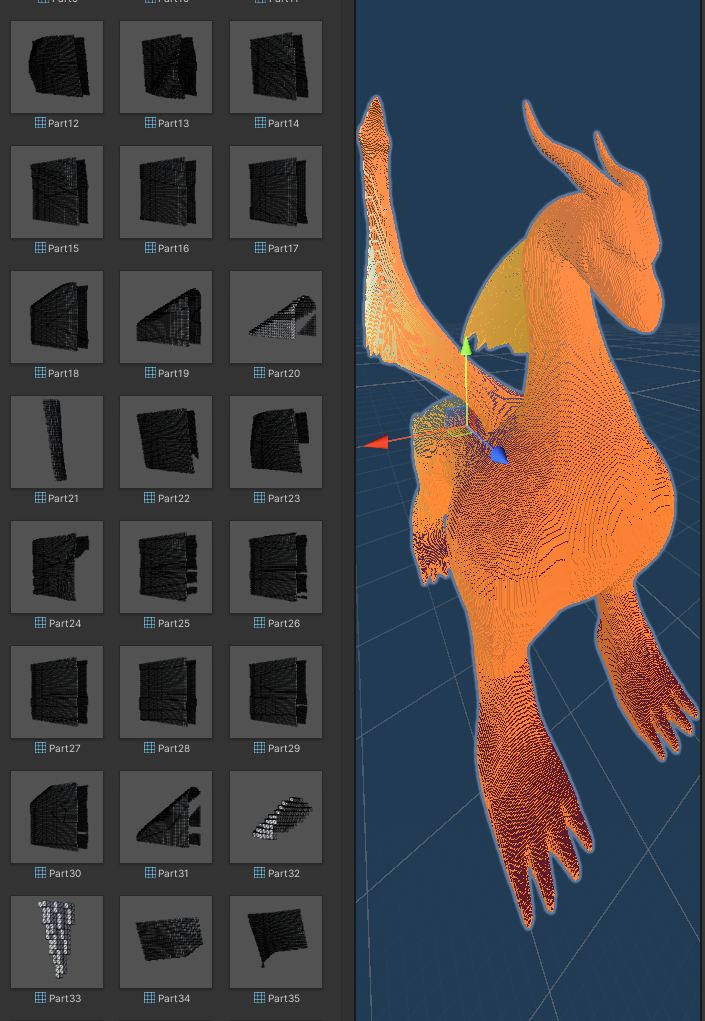Select the Part14 mesh thumbnail

click(x=276, y=67)
